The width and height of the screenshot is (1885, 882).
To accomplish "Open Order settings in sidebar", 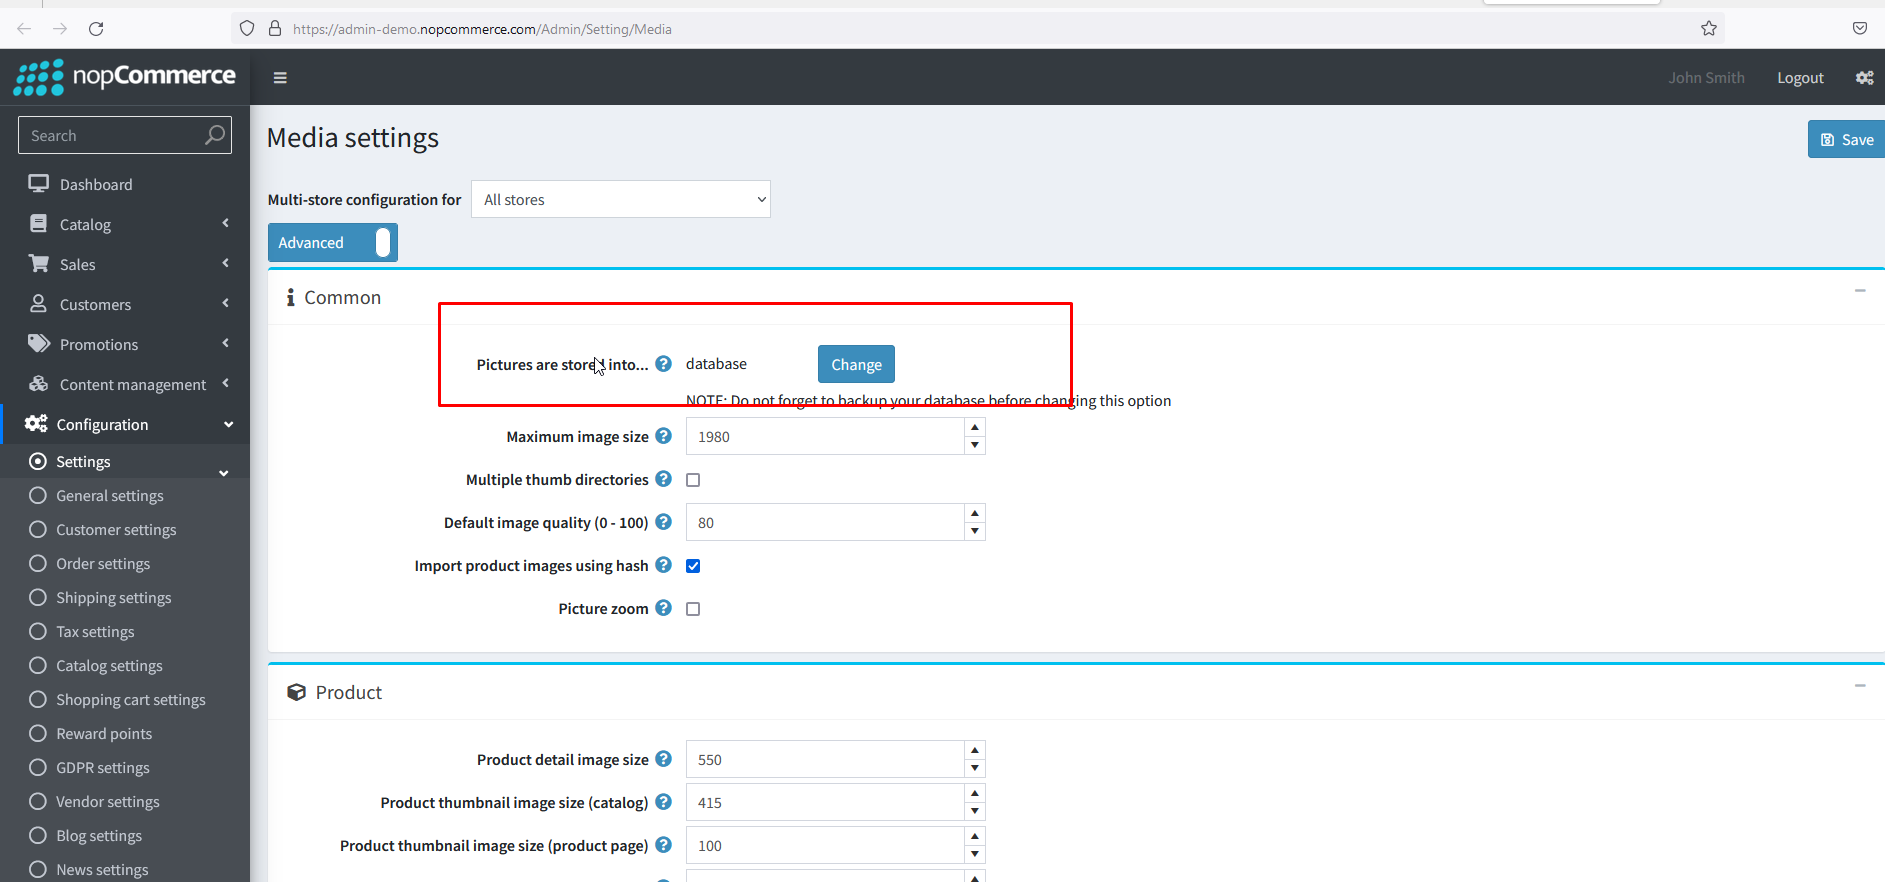I will coord(103,563).
